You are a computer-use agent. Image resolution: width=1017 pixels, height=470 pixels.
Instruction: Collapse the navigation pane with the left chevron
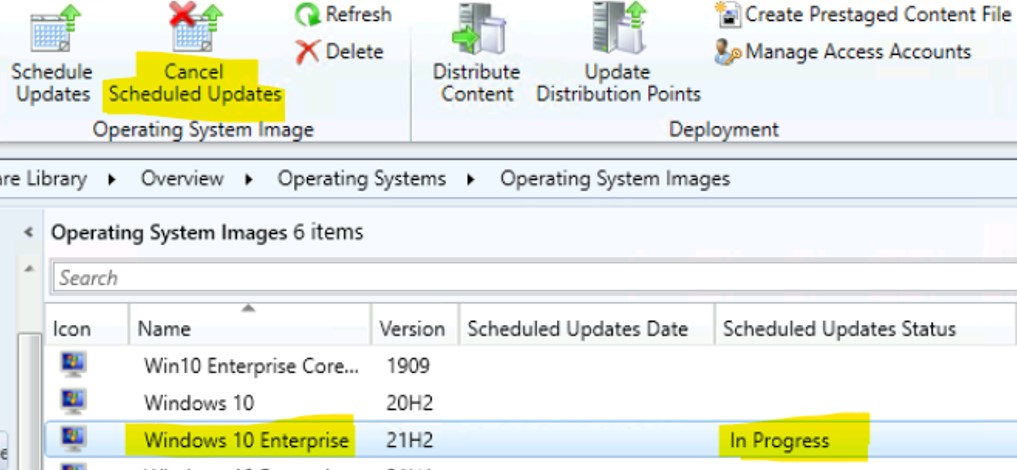click(28, 231)
